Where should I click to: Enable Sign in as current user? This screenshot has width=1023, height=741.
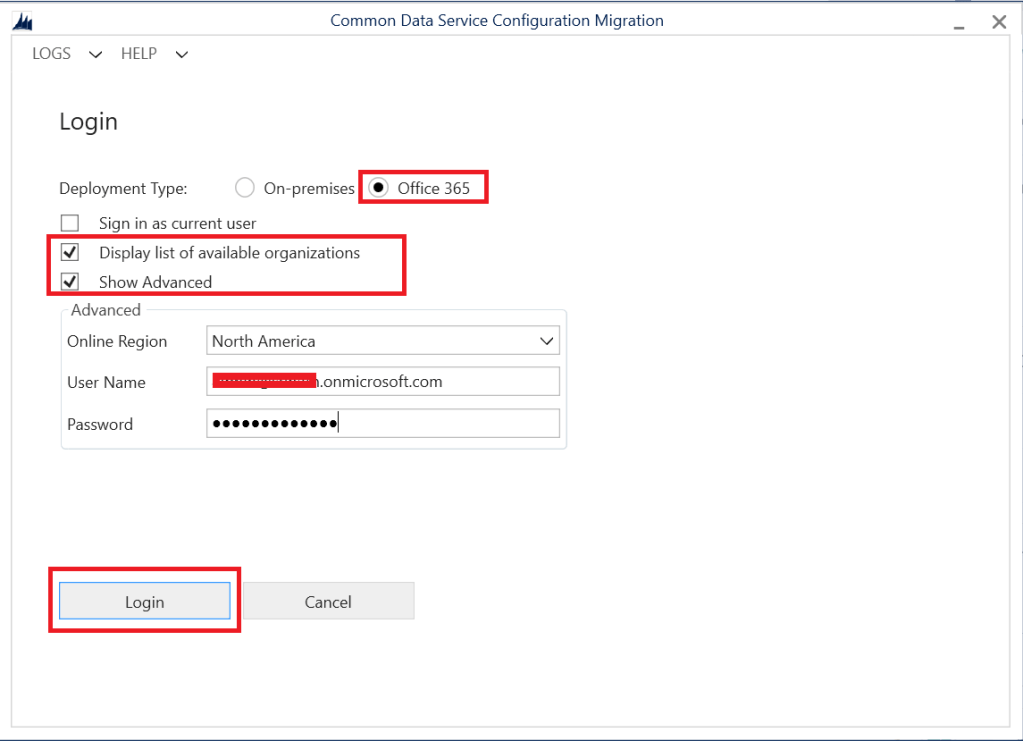click(70, 224)
